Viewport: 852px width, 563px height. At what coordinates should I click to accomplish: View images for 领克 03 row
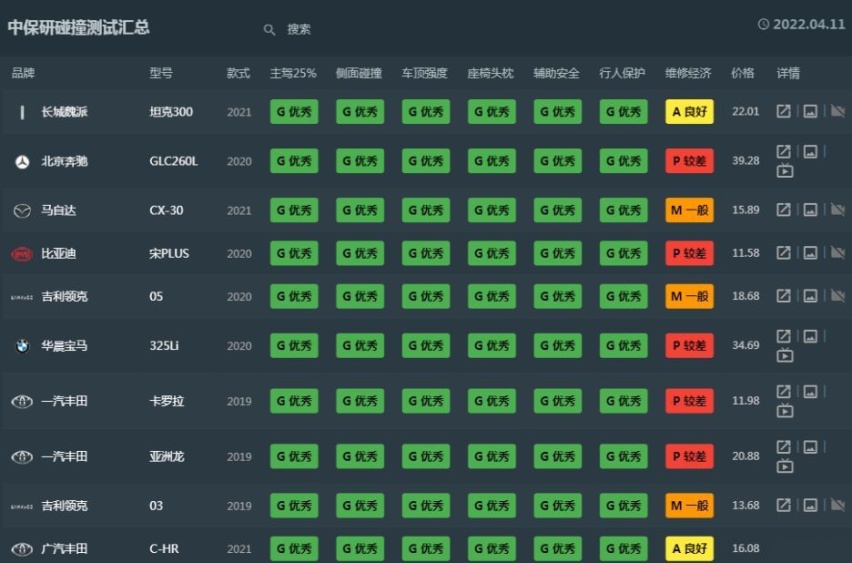810,505
